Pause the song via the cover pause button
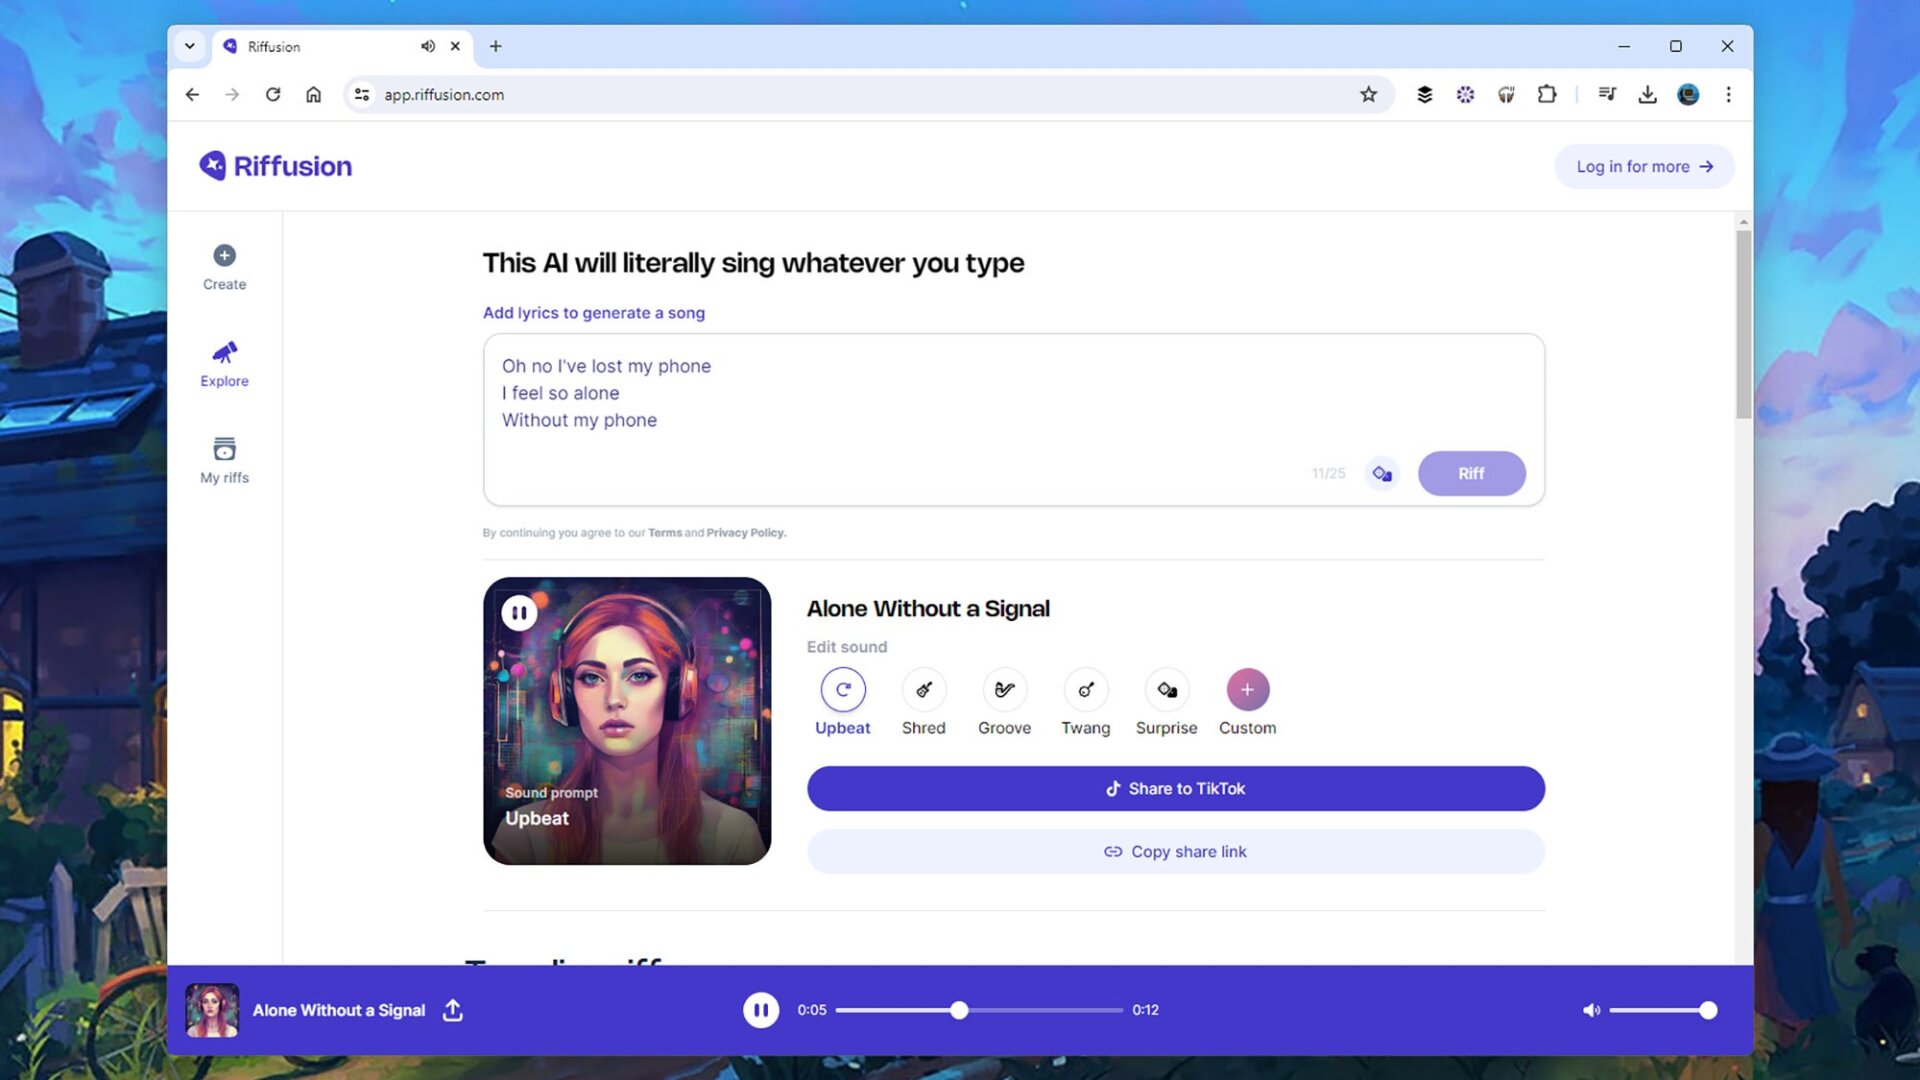 point(519,612)
